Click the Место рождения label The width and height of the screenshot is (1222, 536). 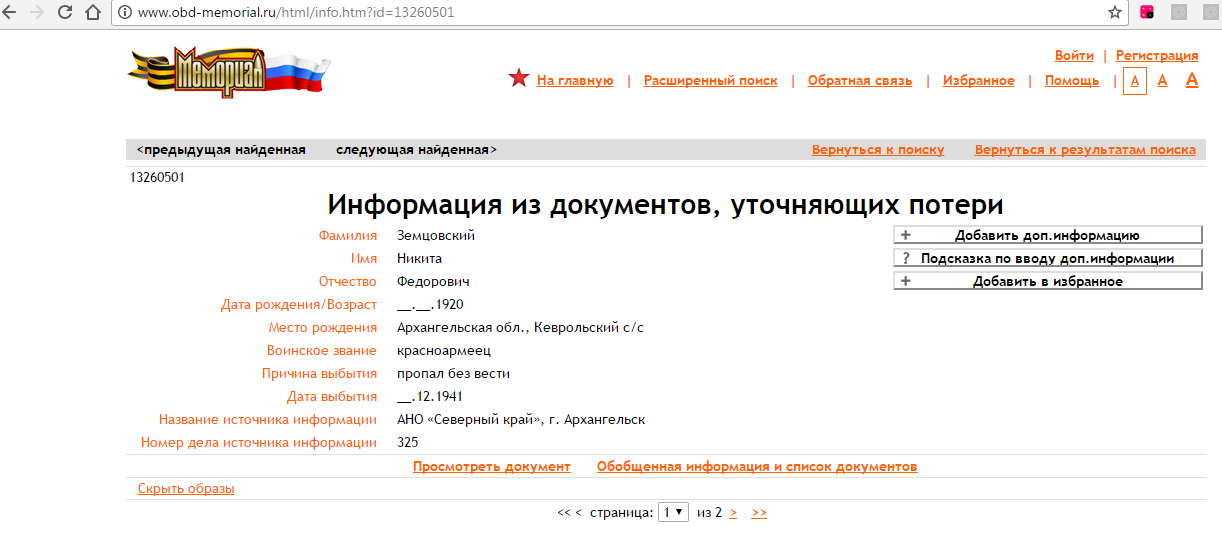pyautogui.click(x=323, y=328)
